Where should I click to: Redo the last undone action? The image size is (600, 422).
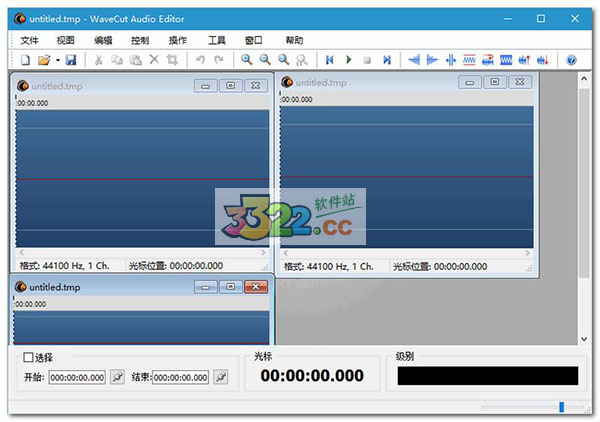(219, 60)
